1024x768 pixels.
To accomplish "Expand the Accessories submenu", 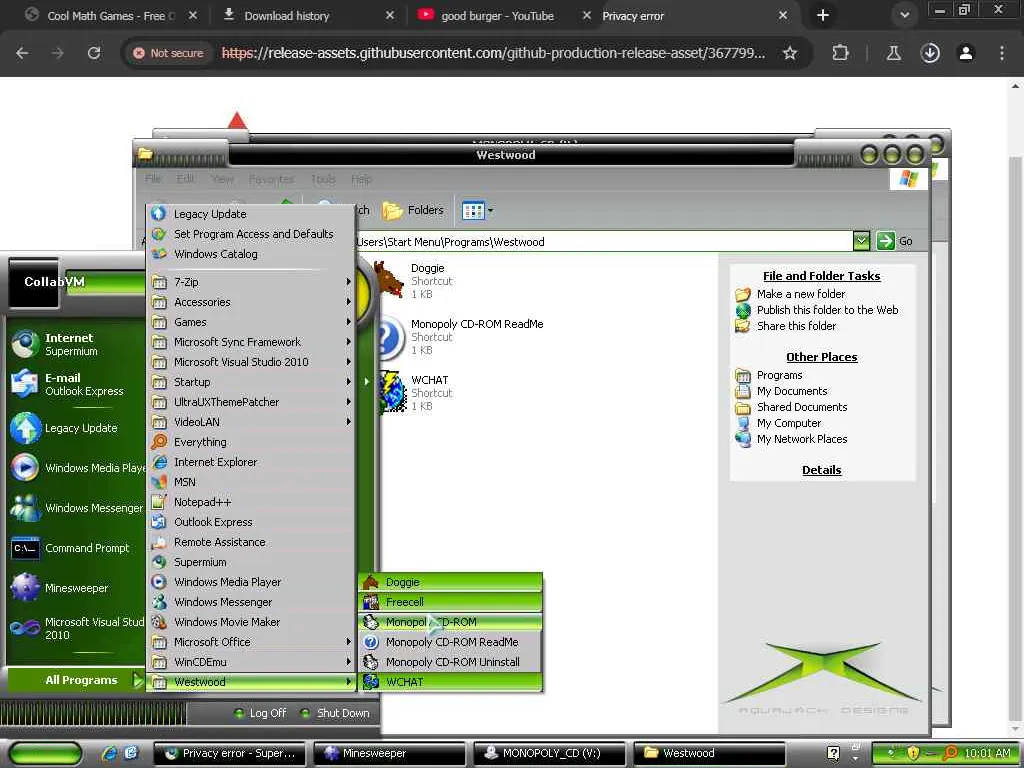I will 251,302.
